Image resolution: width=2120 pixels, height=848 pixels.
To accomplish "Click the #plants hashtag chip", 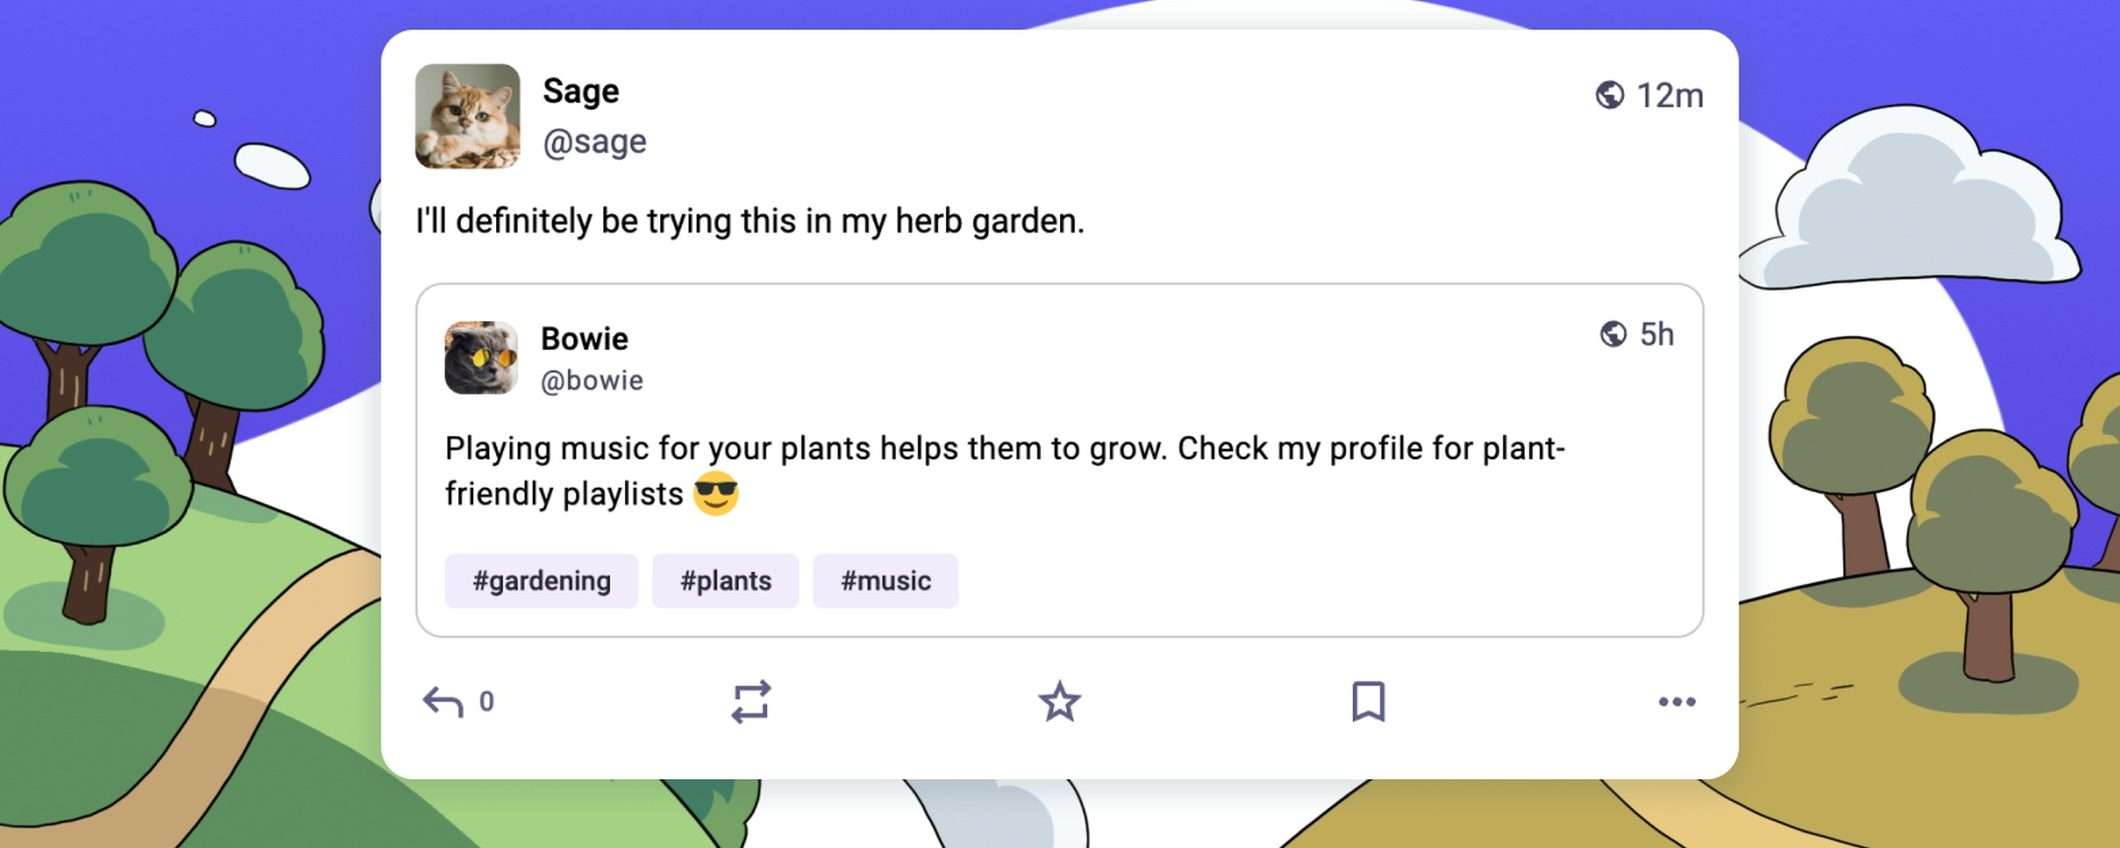I will coord(725,580).
